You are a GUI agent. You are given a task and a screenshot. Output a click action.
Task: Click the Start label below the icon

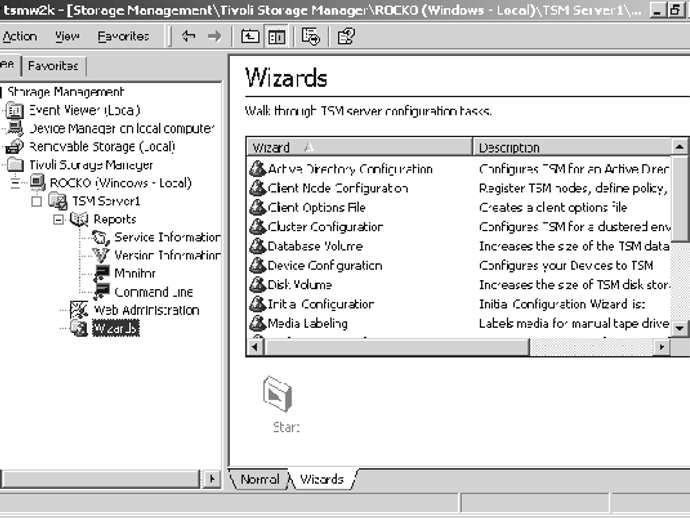click(x=286, y=427)
